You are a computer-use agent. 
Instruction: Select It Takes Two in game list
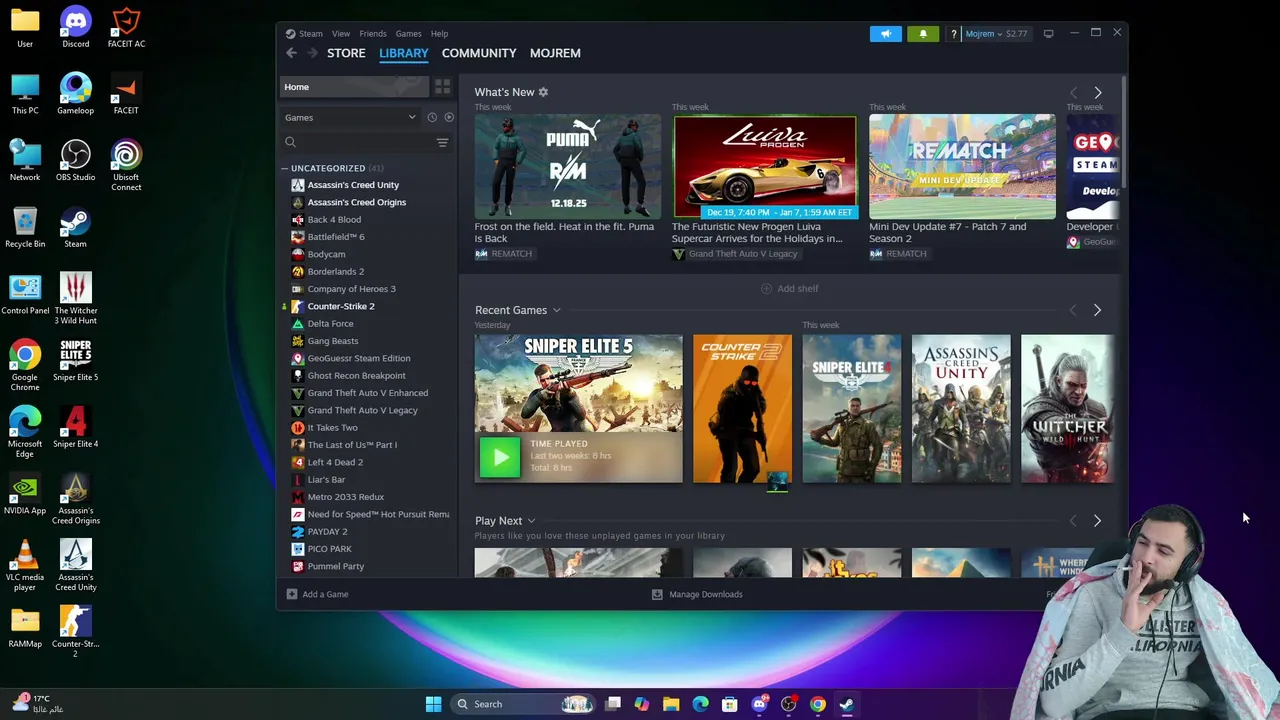point(332,428)
